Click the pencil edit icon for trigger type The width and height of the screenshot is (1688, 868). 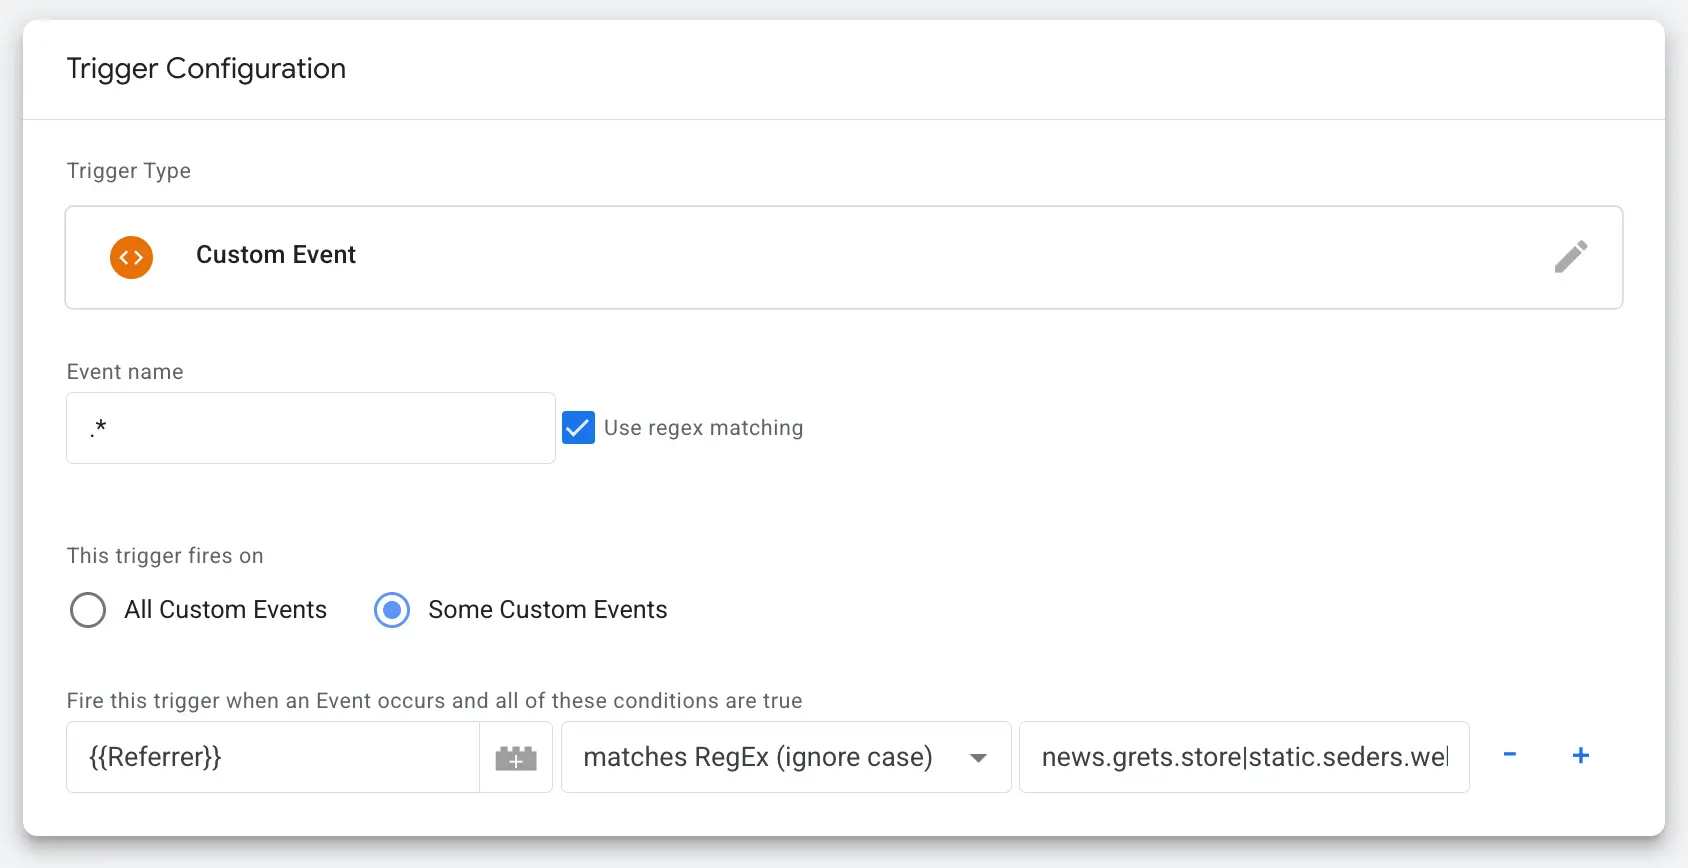[x=1570, y=257]
